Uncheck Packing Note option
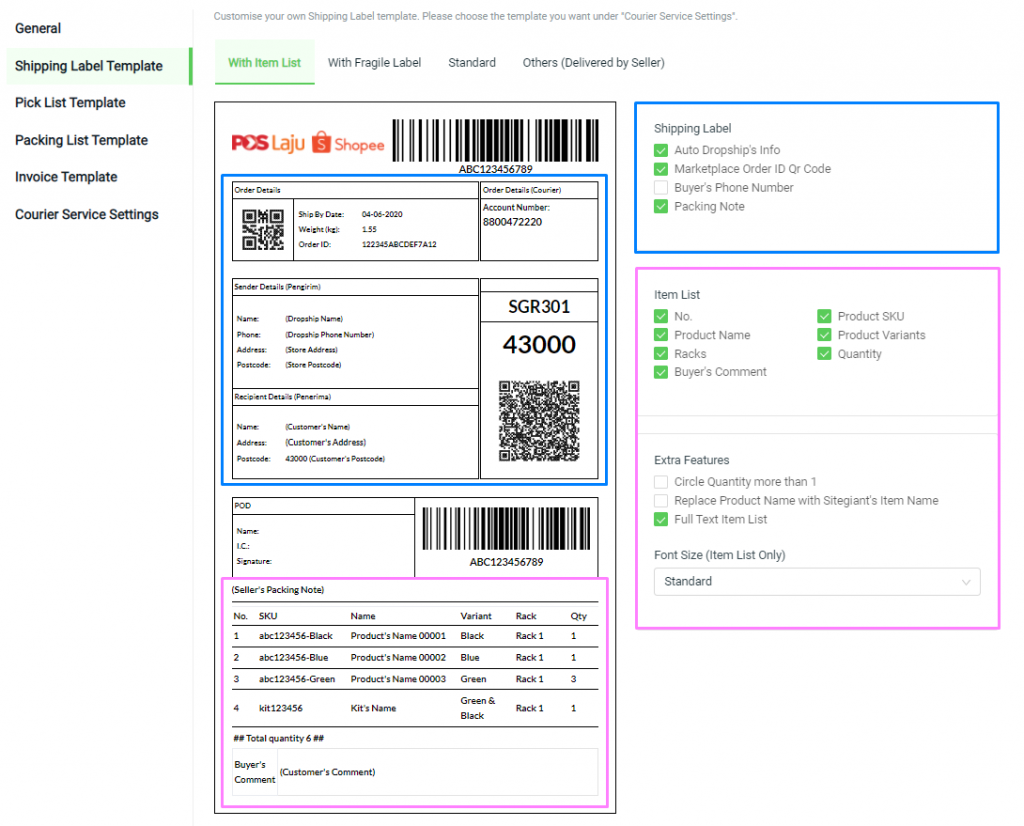This screenshot has height=826, width=1024. 661,206
